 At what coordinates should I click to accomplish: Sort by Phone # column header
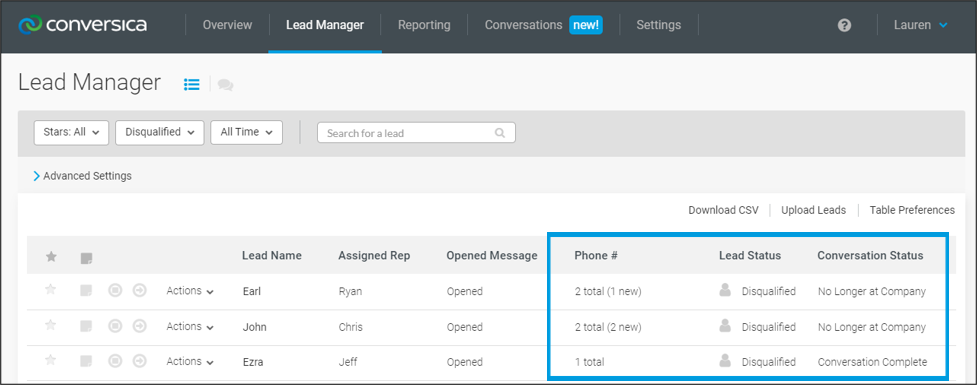click(x=596, y=255)
